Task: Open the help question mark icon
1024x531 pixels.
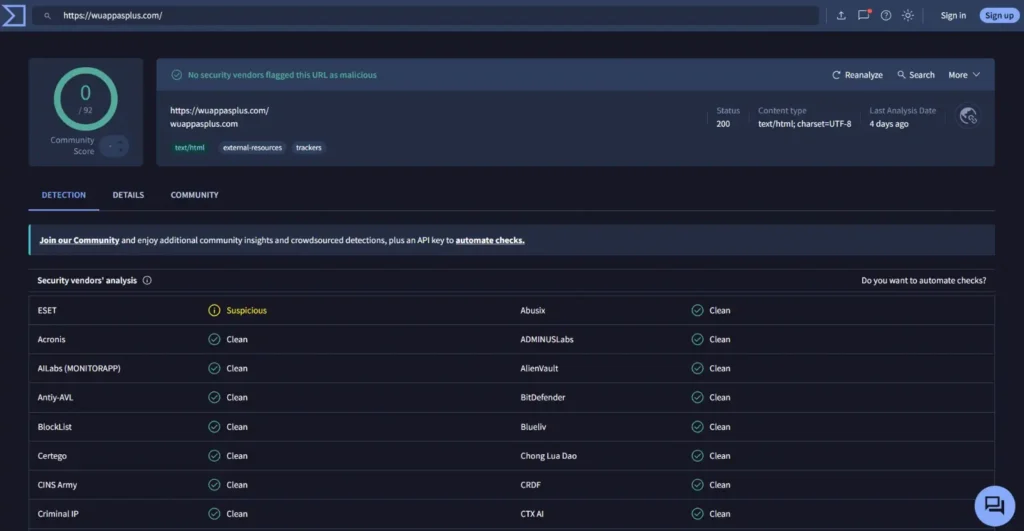Action: (886, 16)
